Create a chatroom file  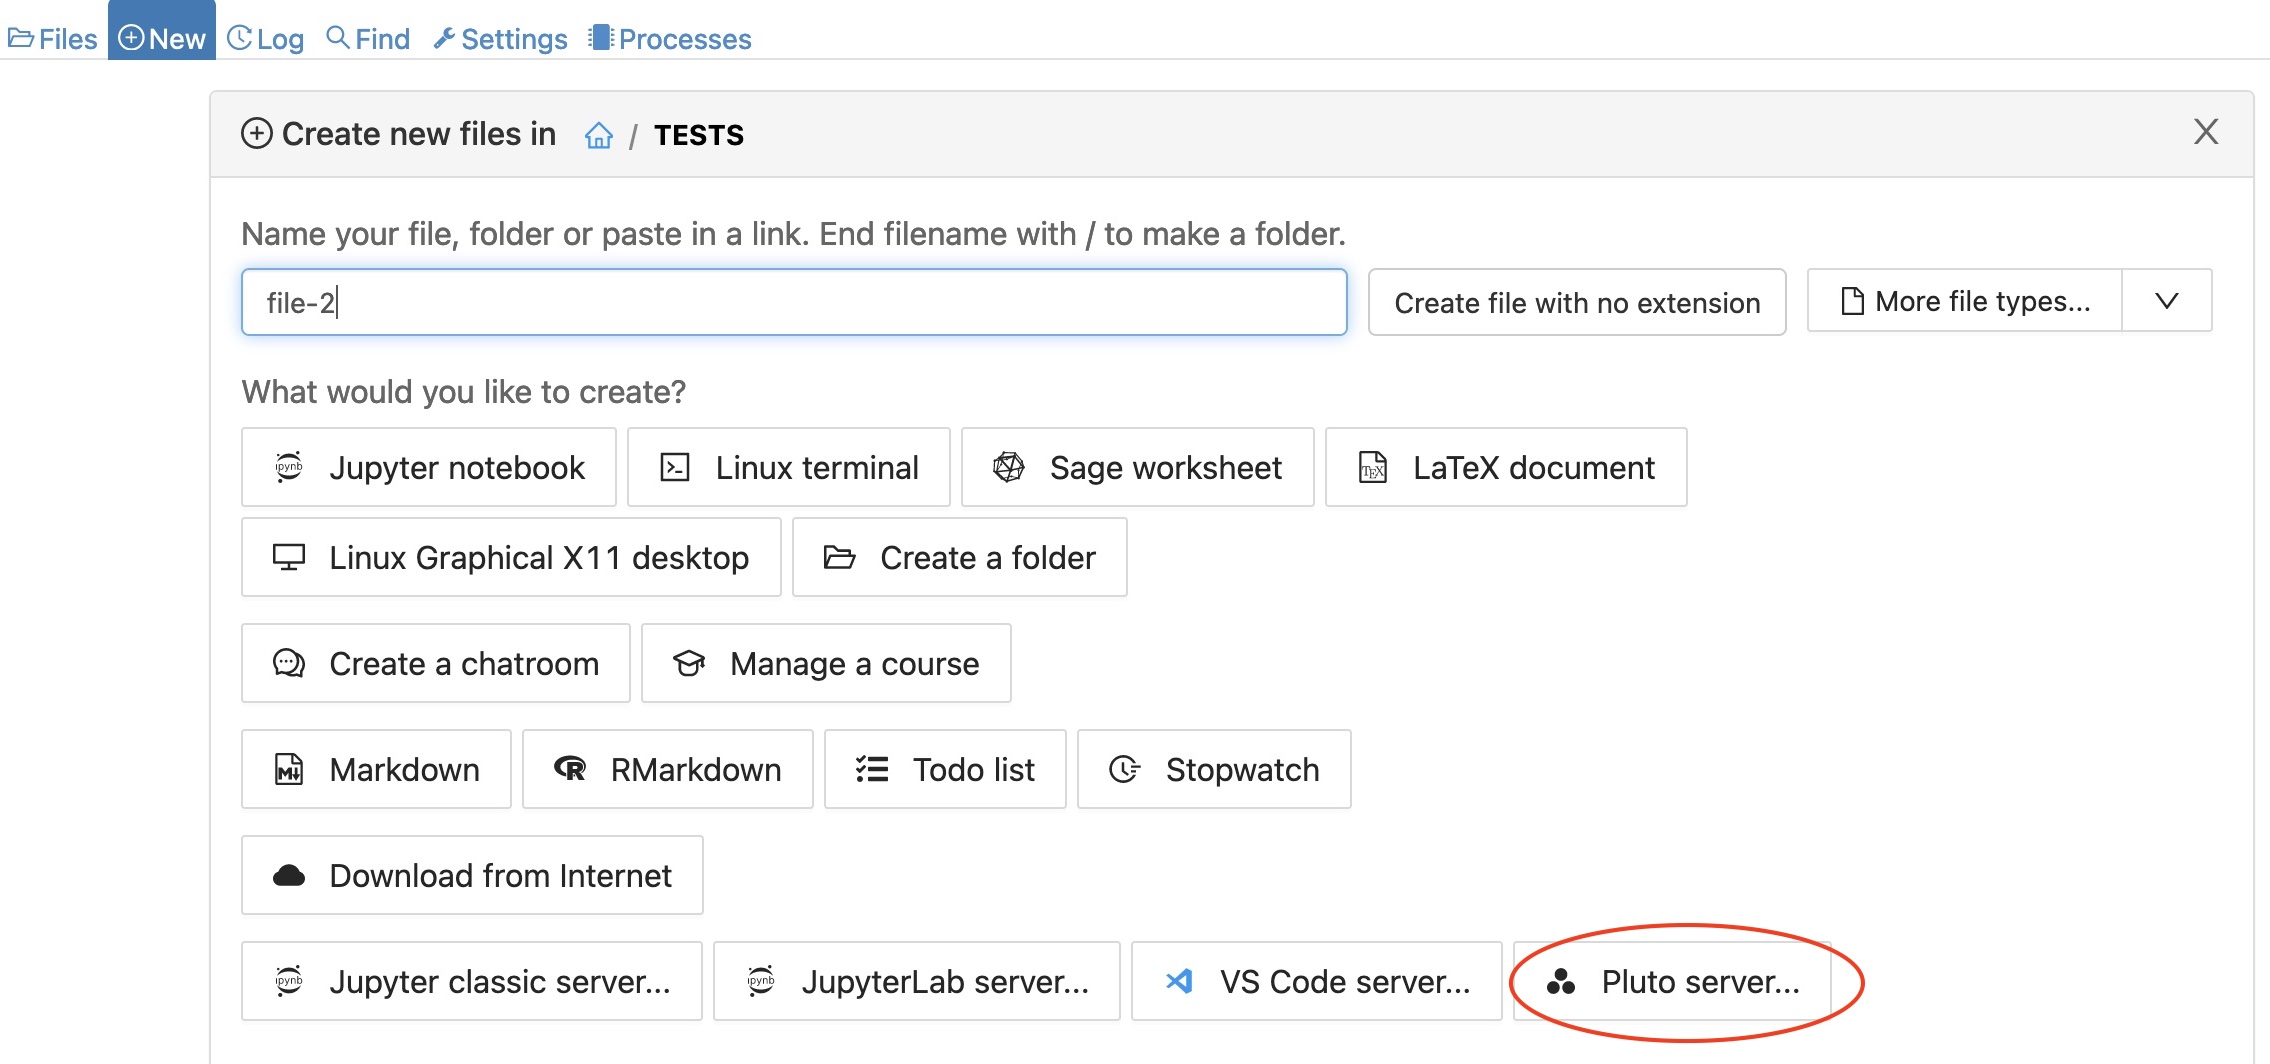(x=435, y=663)
